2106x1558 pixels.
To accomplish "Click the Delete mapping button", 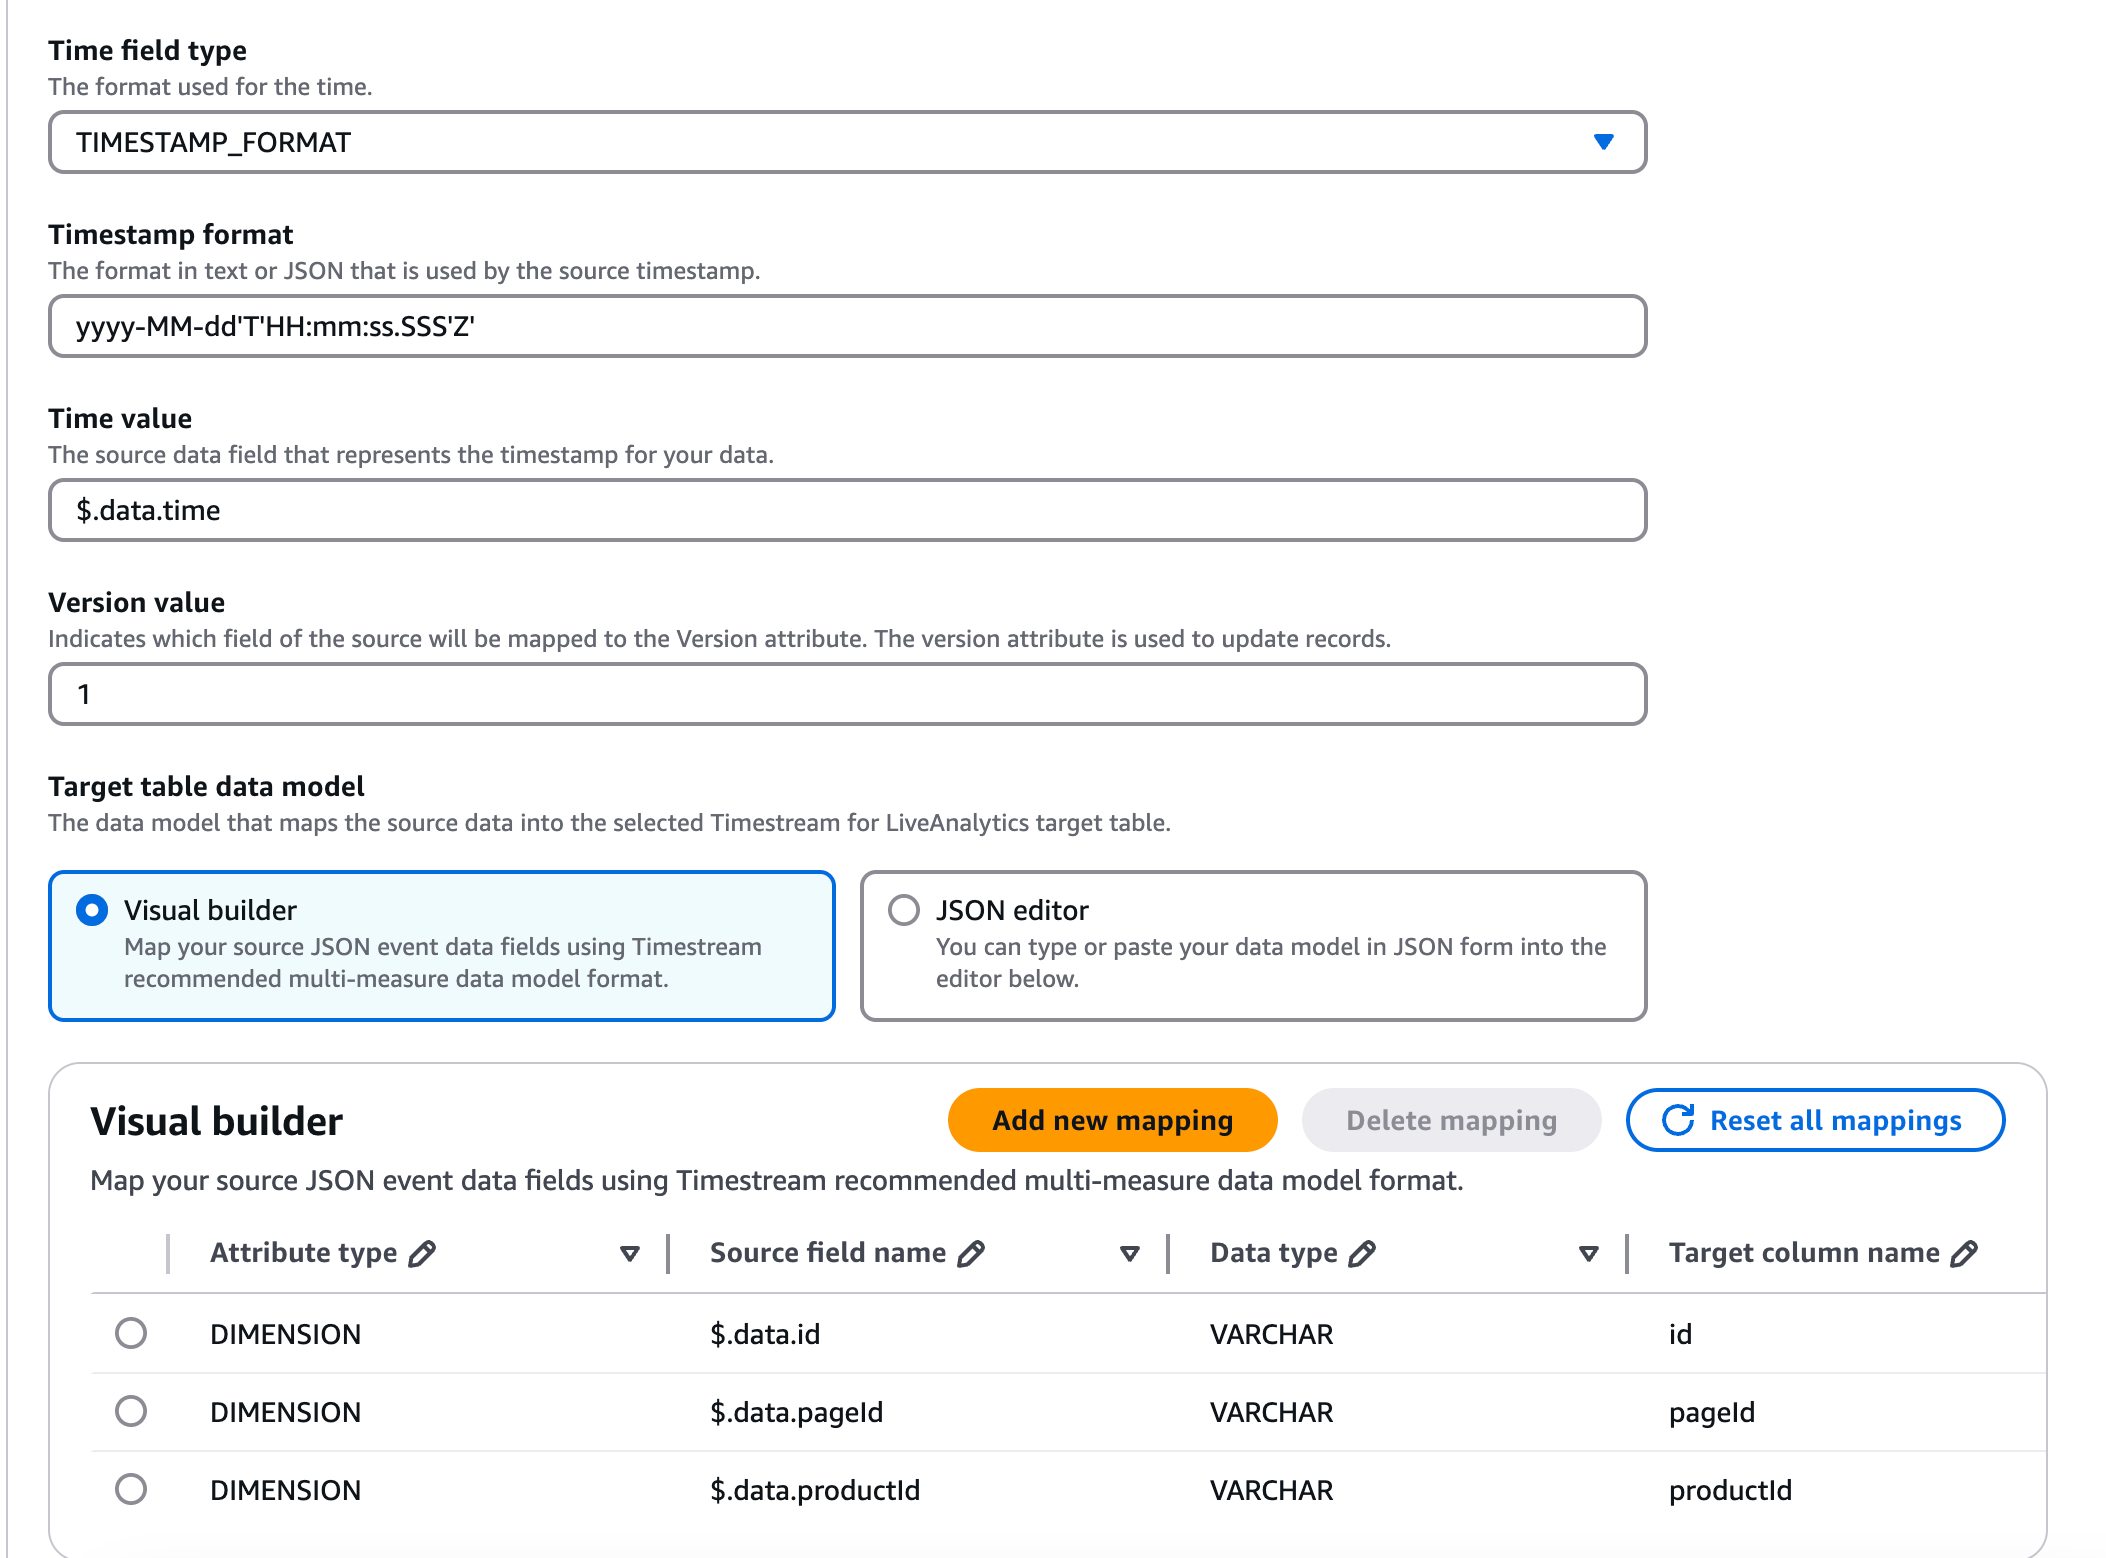I will tap(1451, 1120).
